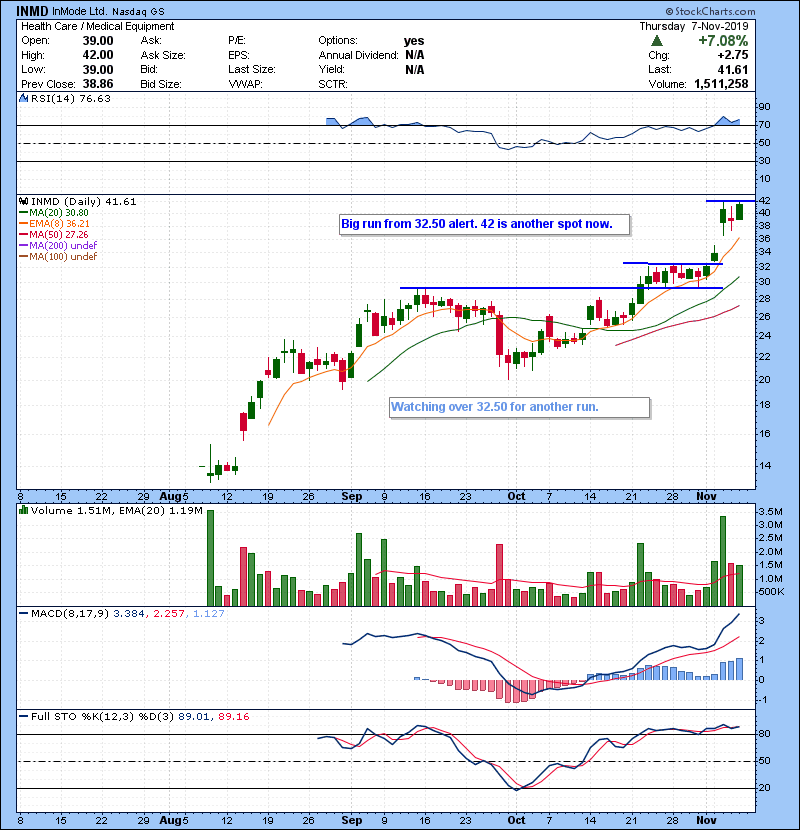Click the Volume 1.51M EMA(20) label
Image resolution: width=800 pixels, height=830 pixels.
tap(116, 511)
